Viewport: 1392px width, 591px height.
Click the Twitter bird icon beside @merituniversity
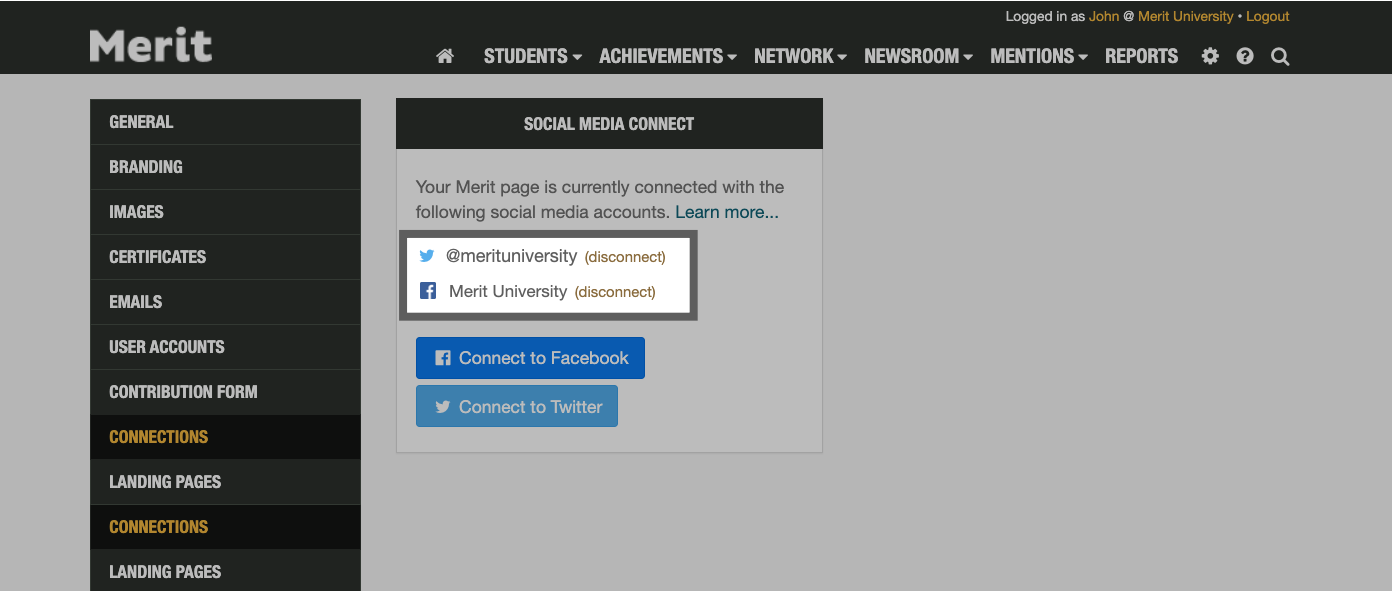(x=427, y=256)
